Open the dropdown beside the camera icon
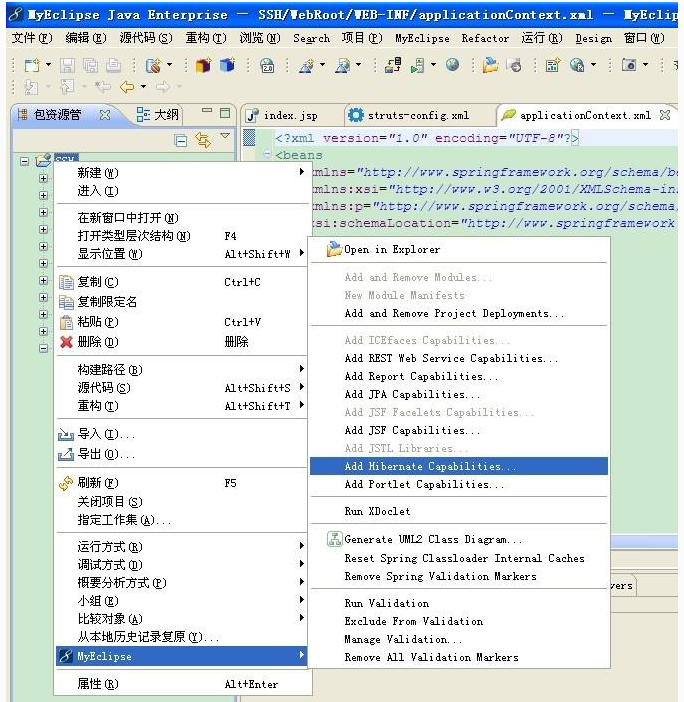Screen dimensions: 684x702 (646, 65)
